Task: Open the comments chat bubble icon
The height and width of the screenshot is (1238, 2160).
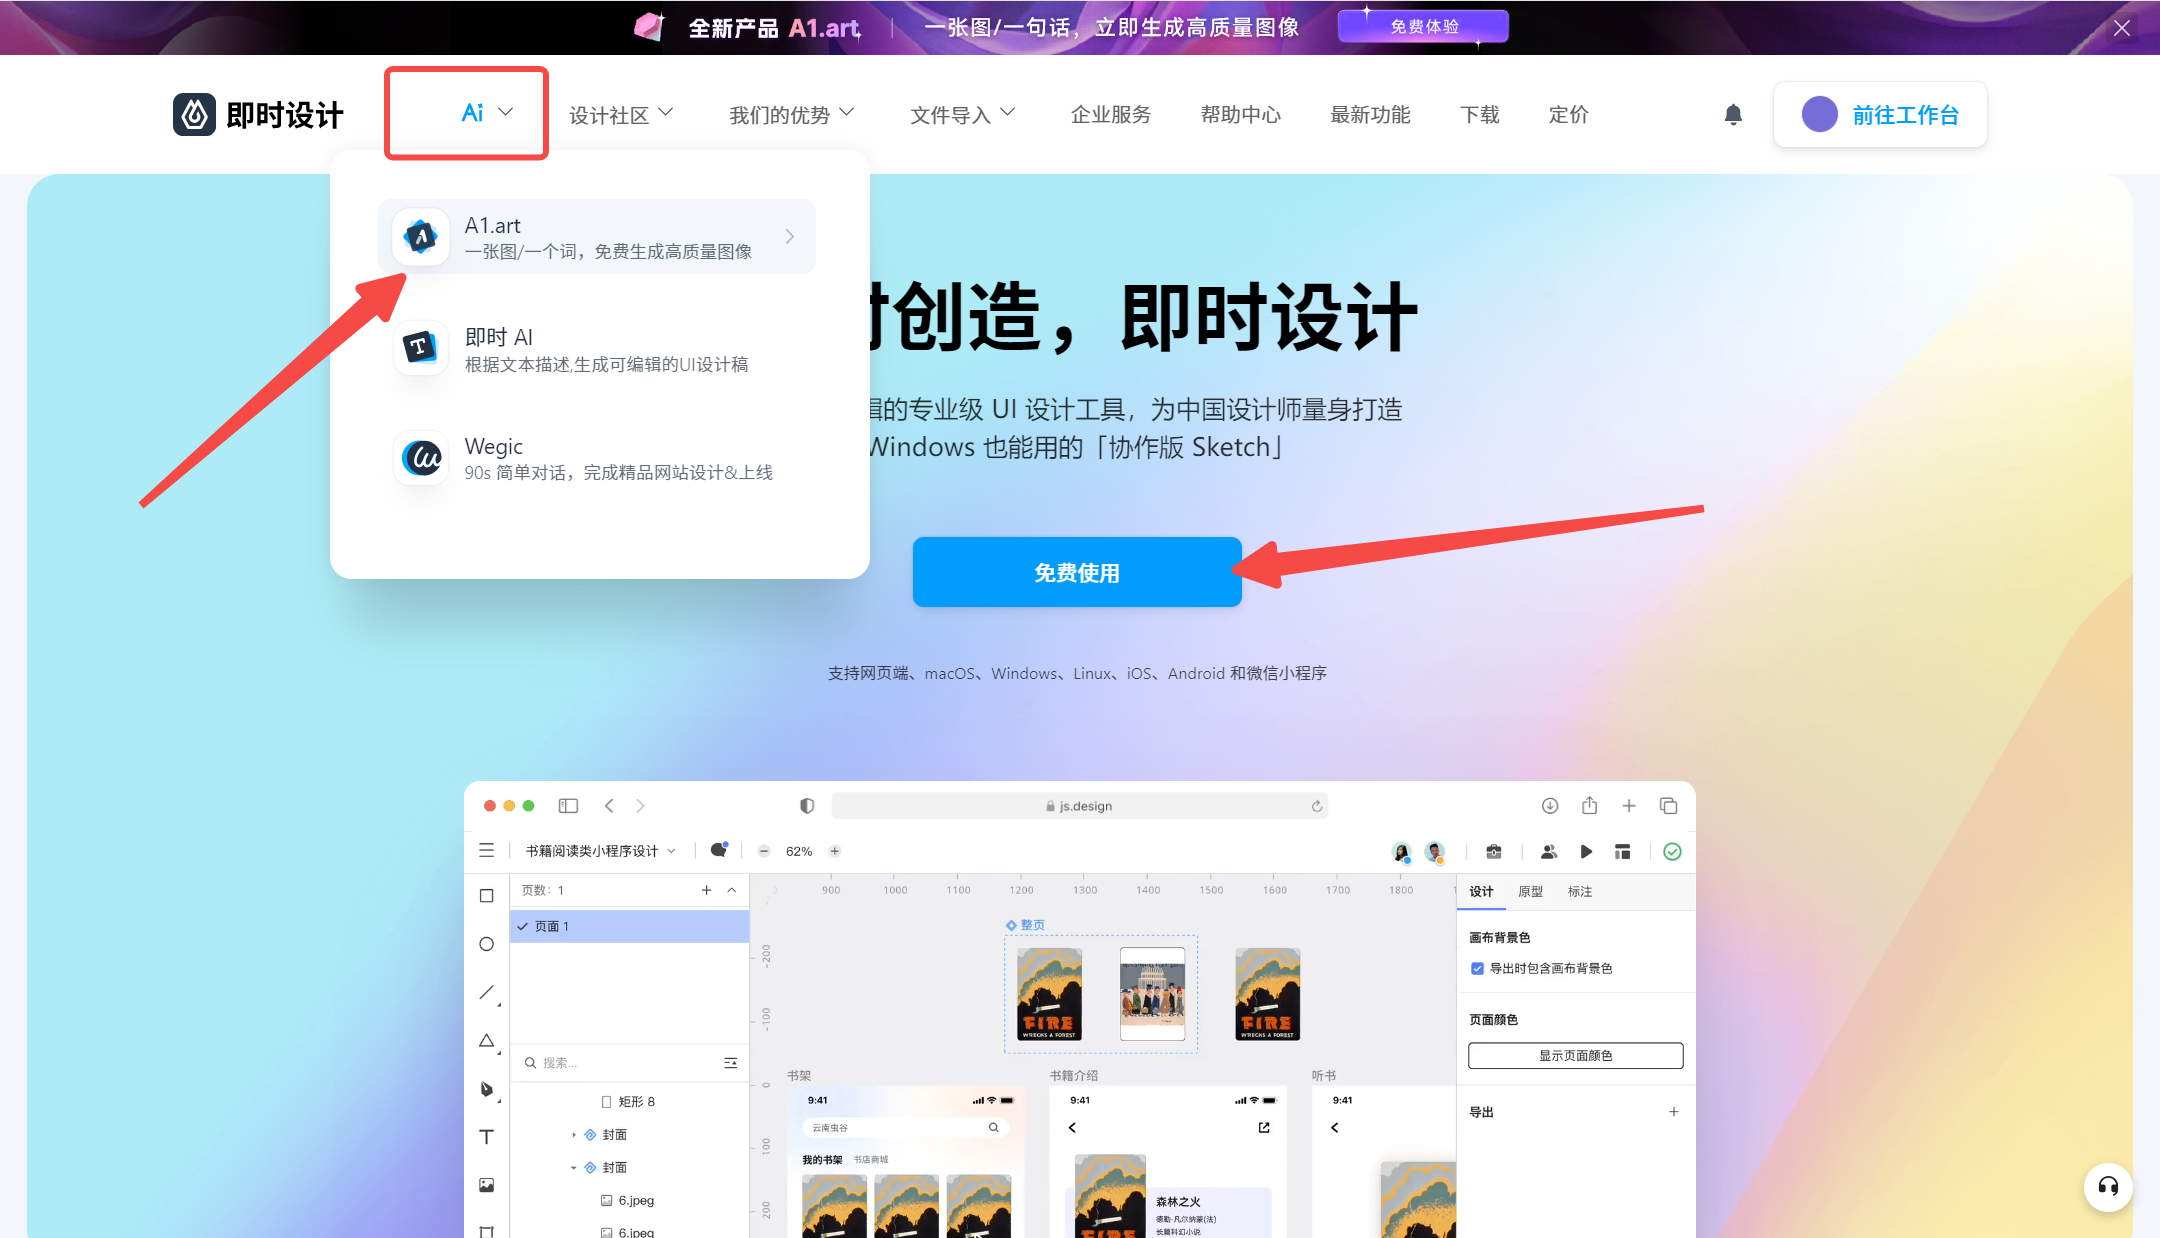Action: coord(719,850)
